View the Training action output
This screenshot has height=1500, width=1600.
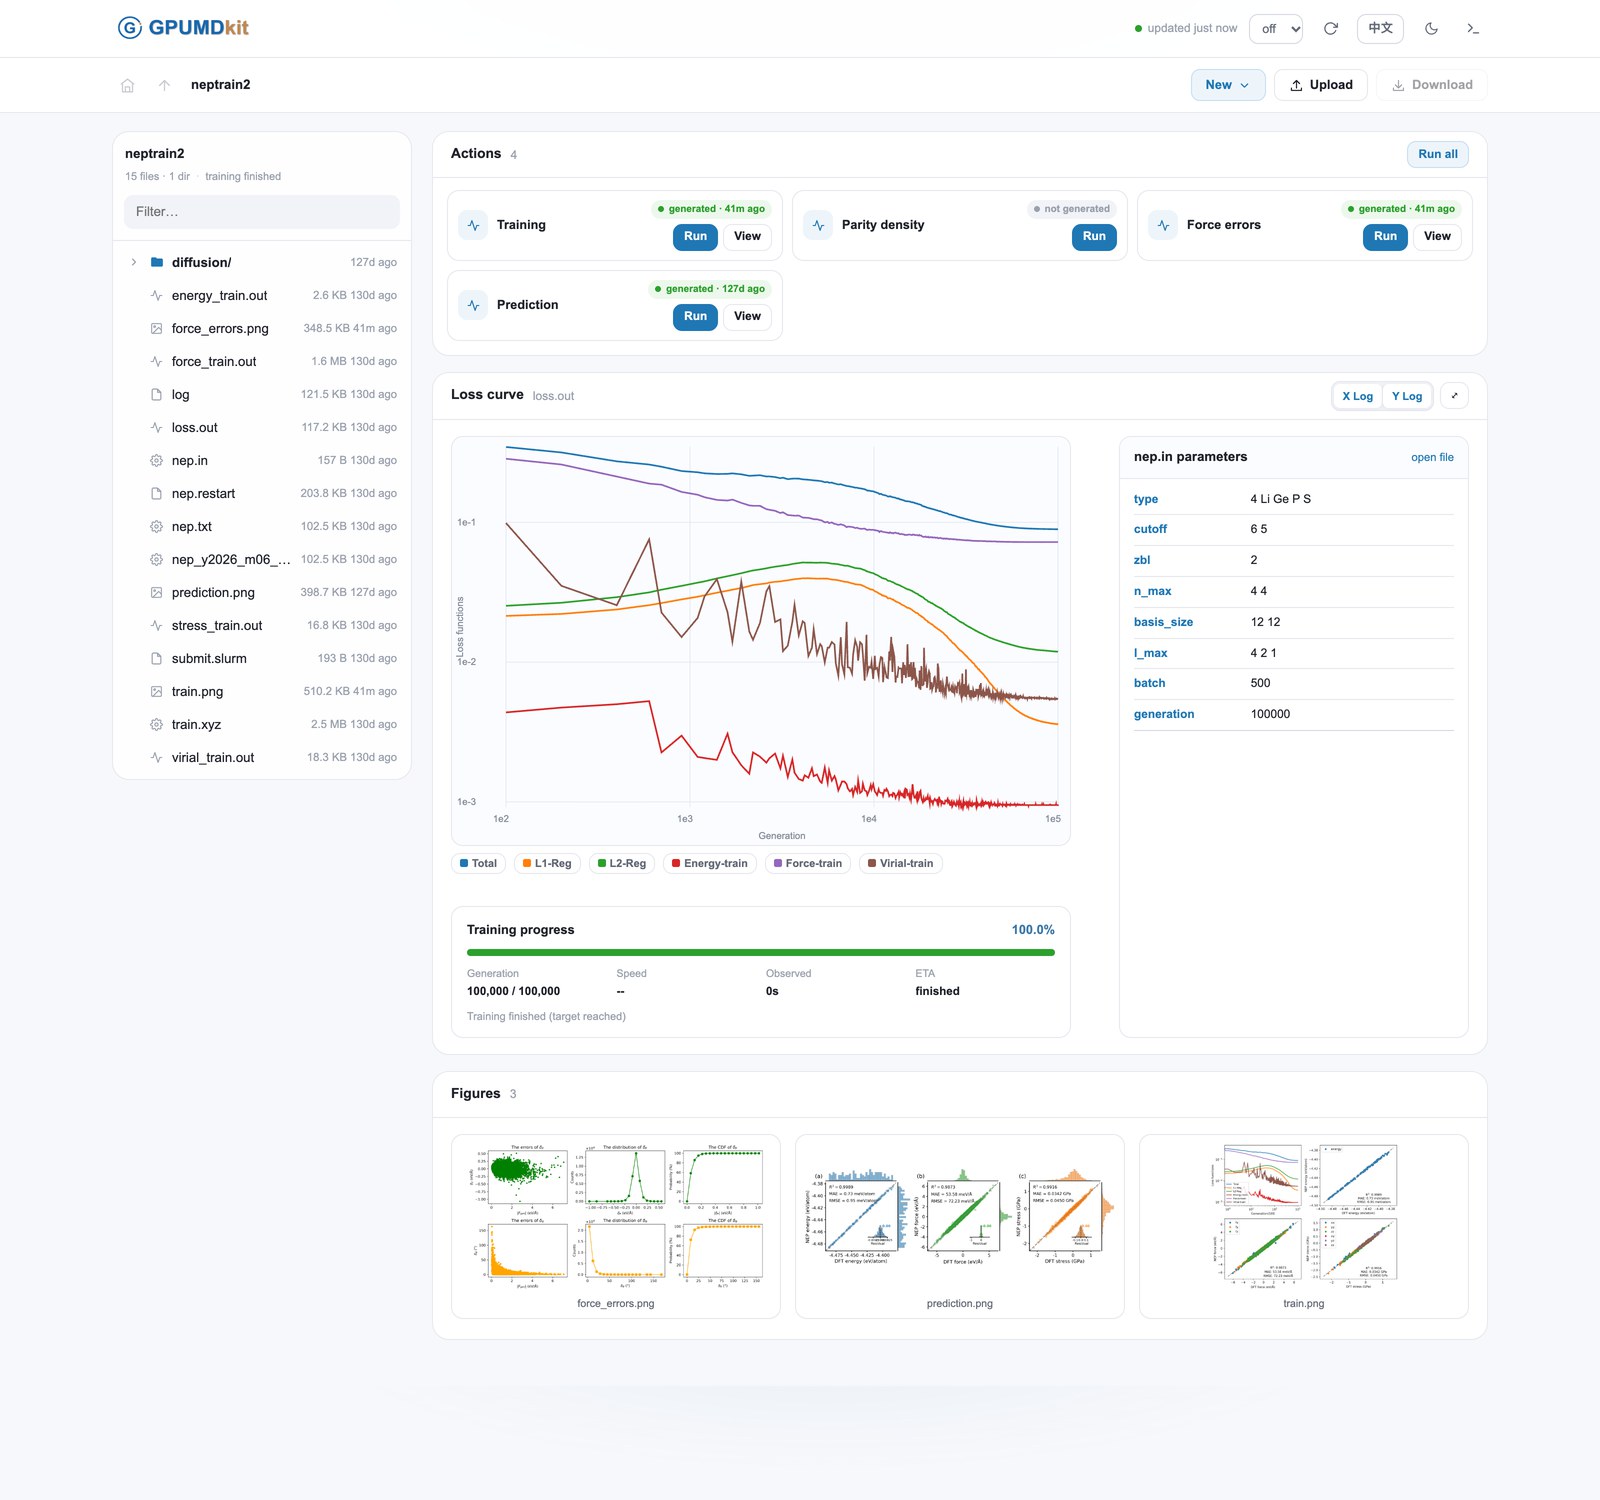pyautogui.click(x=747, y=236)
